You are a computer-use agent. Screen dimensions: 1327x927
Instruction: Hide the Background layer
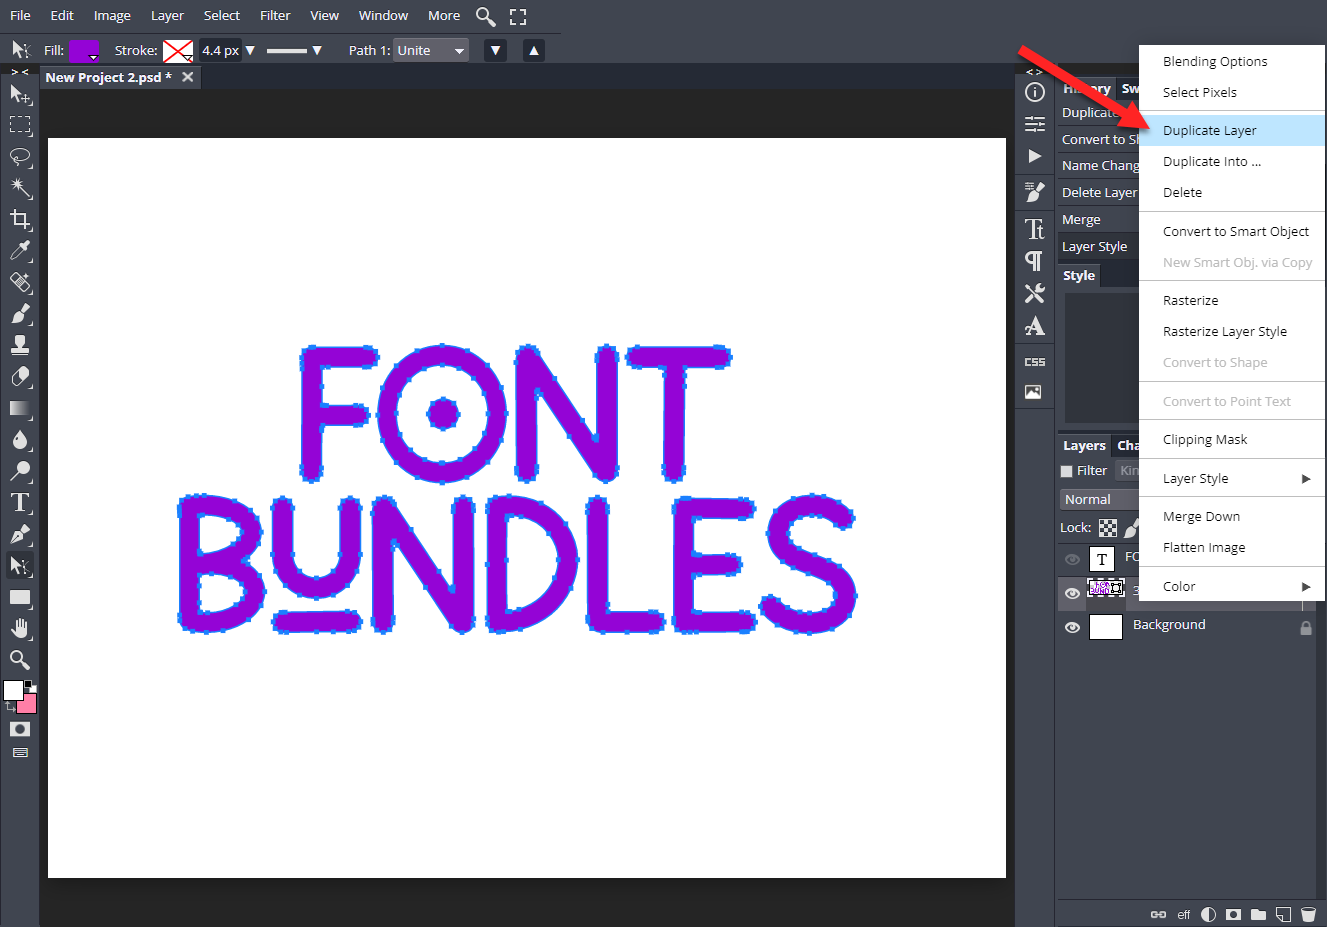pyautogui.click(x=1072, y=628)
